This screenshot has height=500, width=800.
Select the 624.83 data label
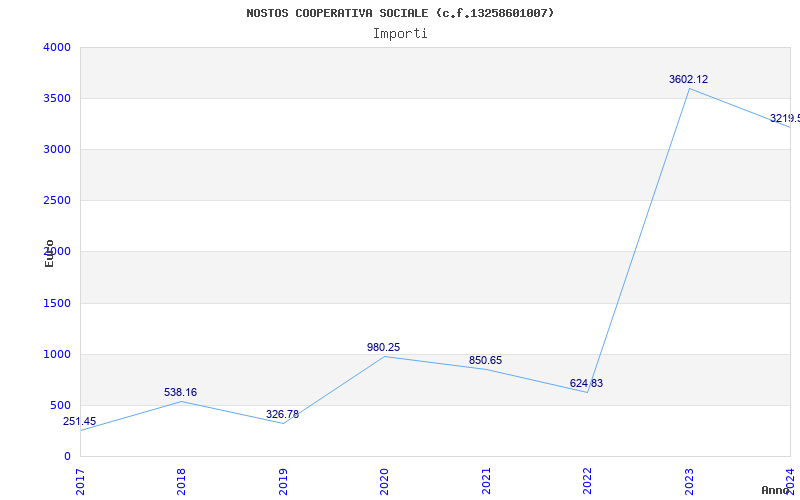click(586, 383)
